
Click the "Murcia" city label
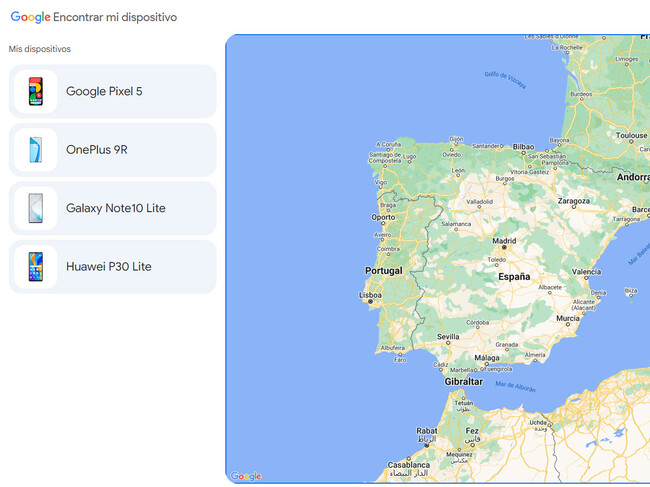click(568, 318)
